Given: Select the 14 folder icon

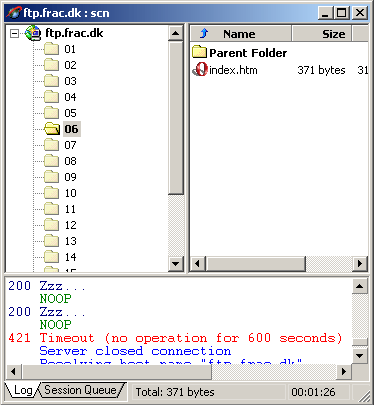Looking at the screenshot, I should click(x=51, y=257).
